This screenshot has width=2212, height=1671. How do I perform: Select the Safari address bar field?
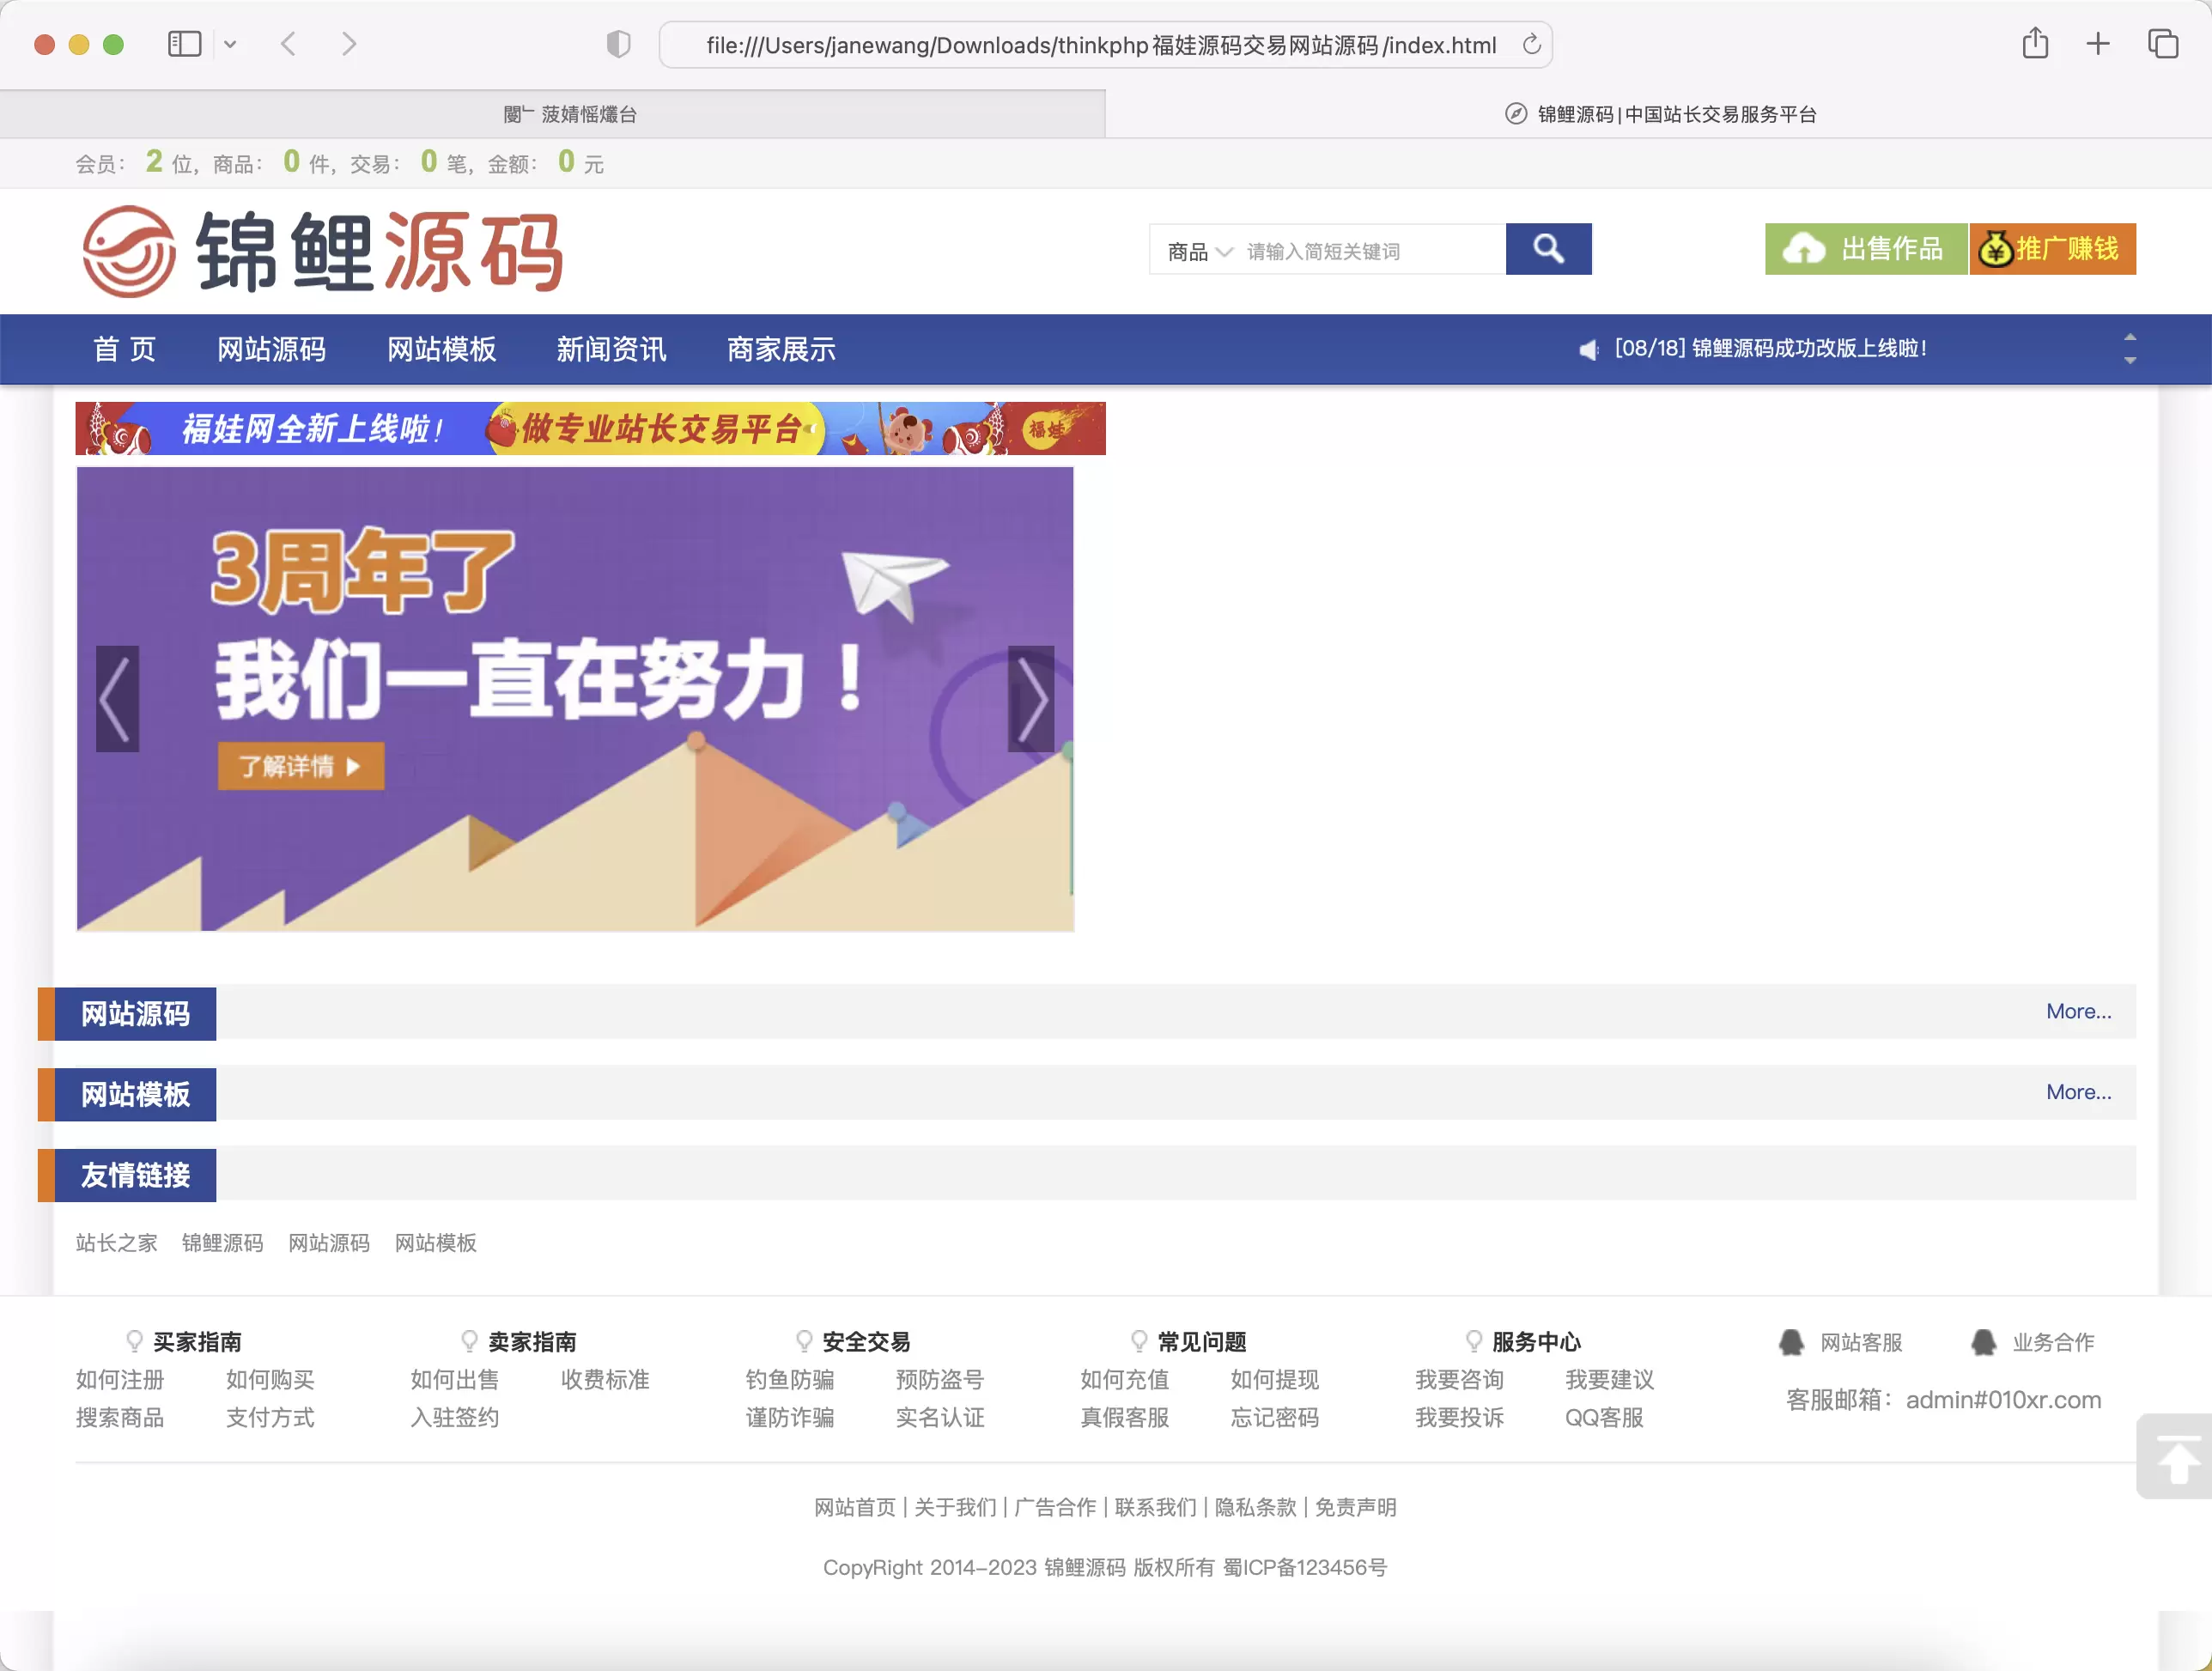tap(1105, 45)
